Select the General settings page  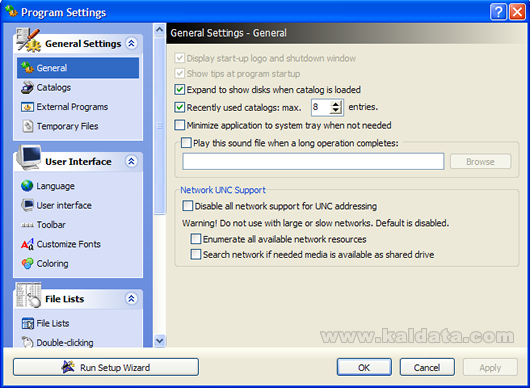78,68
